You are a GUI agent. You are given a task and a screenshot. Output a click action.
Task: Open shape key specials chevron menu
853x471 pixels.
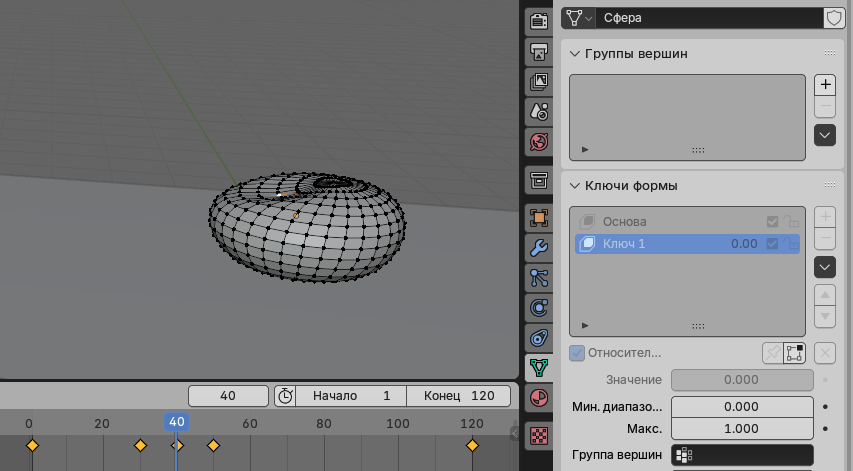[x=825, y=268]
